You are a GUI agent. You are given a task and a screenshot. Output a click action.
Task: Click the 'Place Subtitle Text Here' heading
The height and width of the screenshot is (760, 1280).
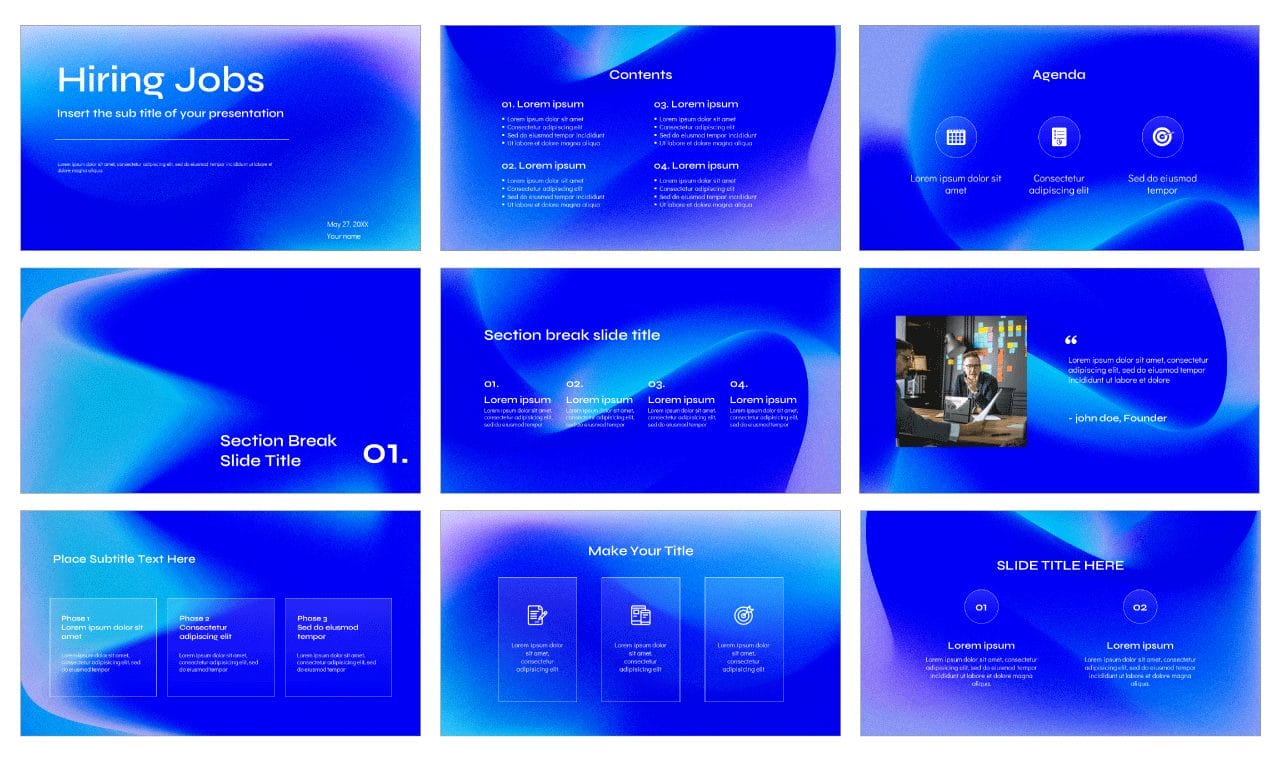[124, 559]
